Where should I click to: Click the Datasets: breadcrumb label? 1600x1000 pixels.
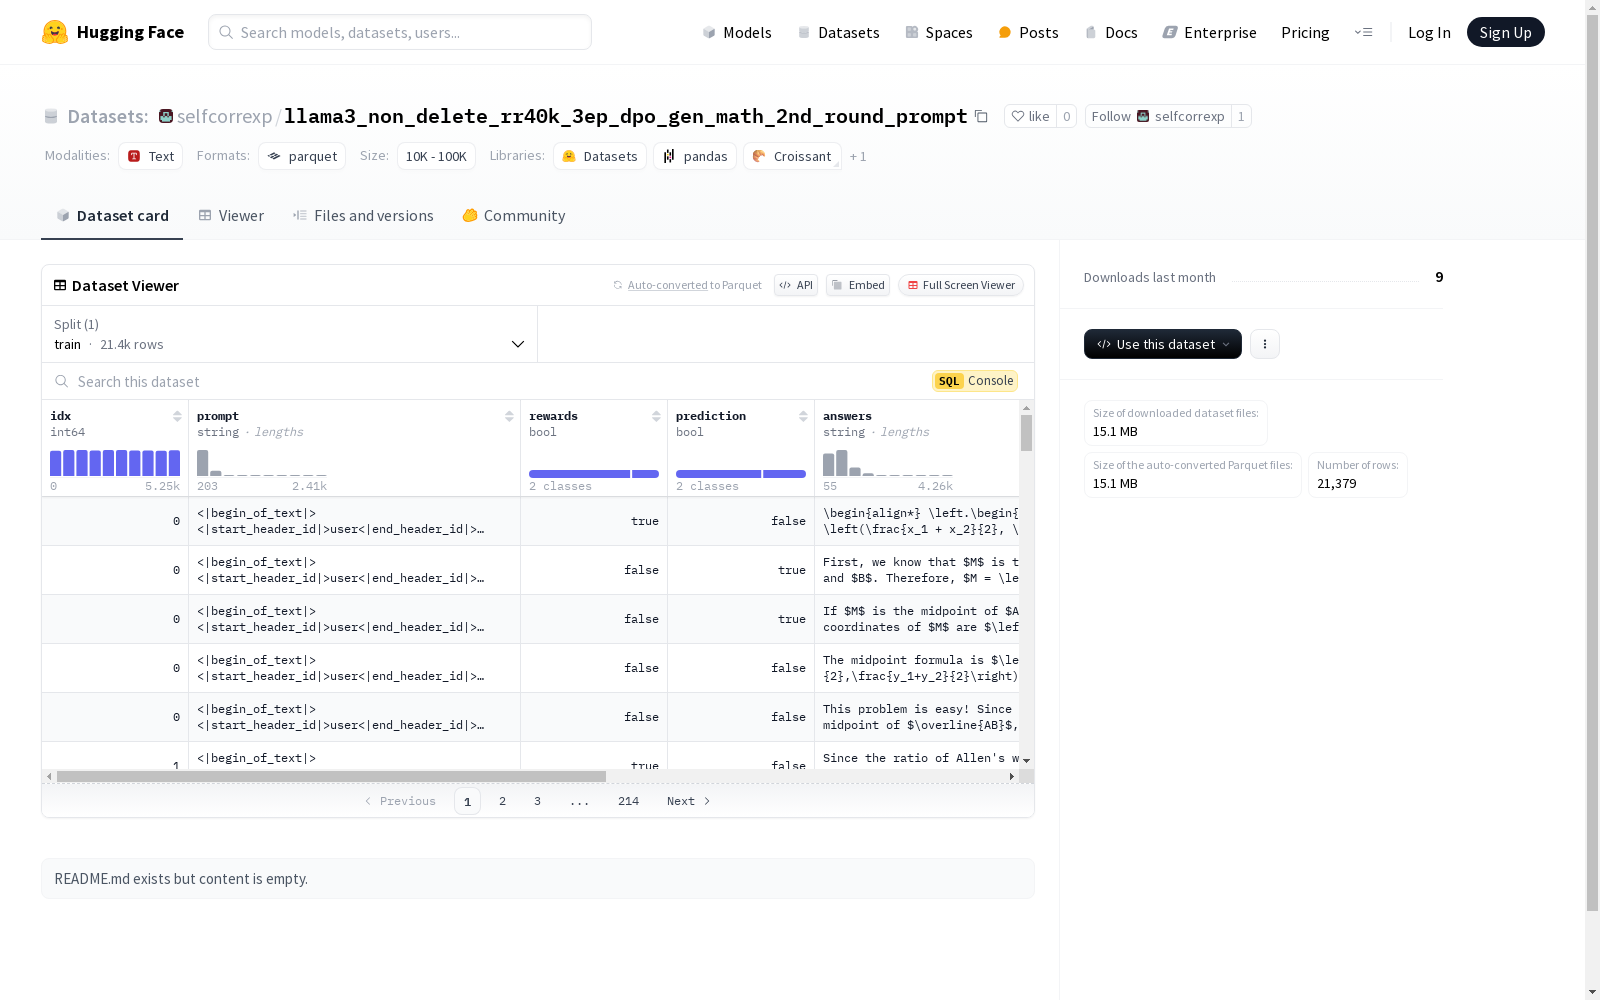click(108, 116)
